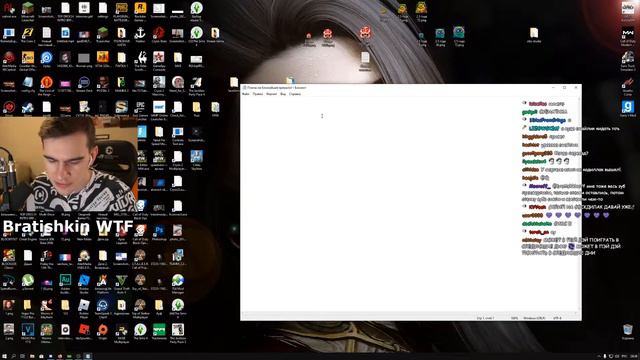Open the Windows Start menu

[4, 356]
